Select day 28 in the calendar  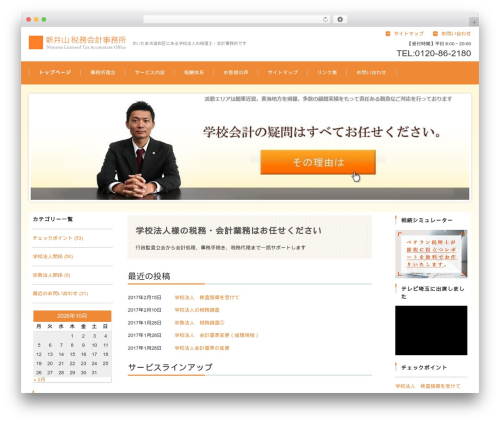tap(61, 373)
